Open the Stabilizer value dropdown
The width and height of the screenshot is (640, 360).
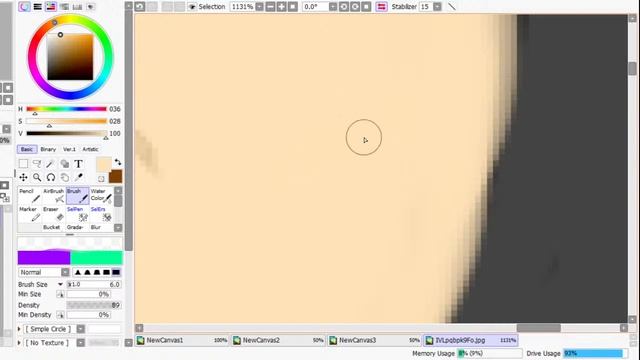coord(437,7)
